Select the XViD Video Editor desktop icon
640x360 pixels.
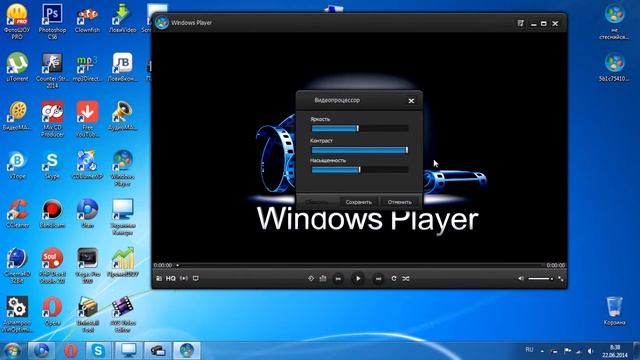click(x=122, y=314)
